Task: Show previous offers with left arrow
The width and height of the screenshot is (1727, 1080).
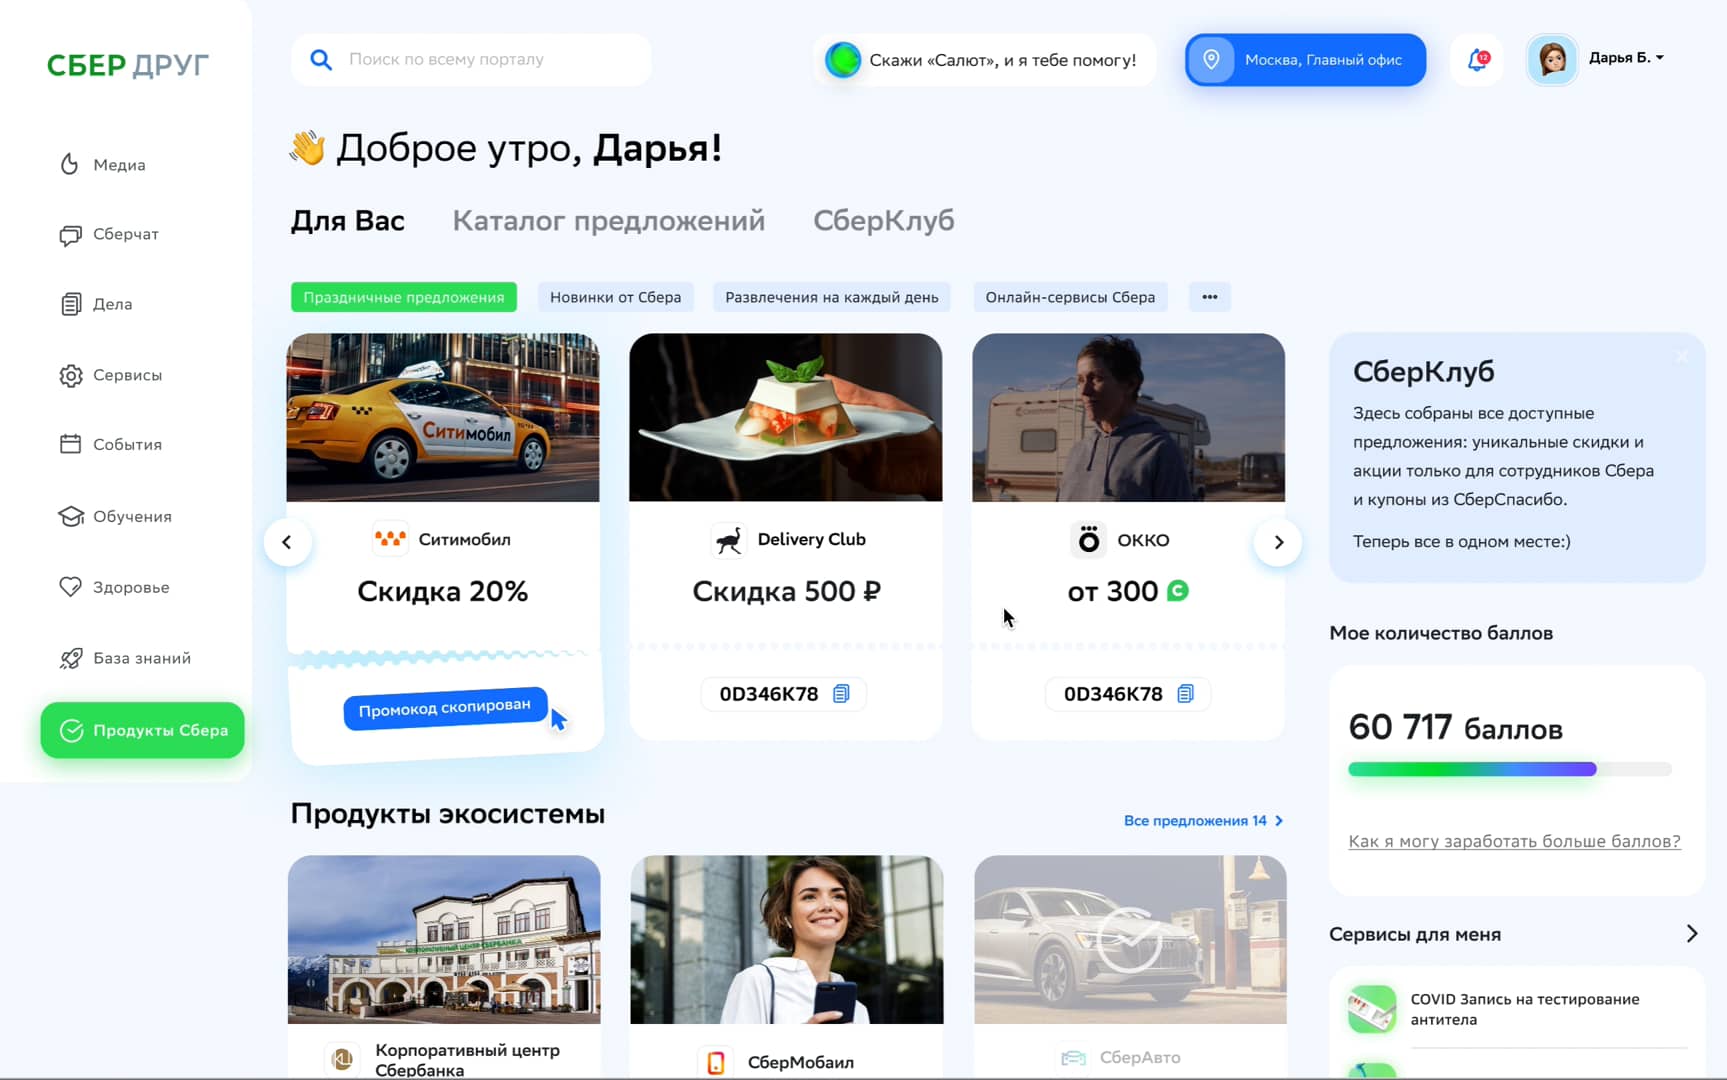Action: click(x=287, y=542)
